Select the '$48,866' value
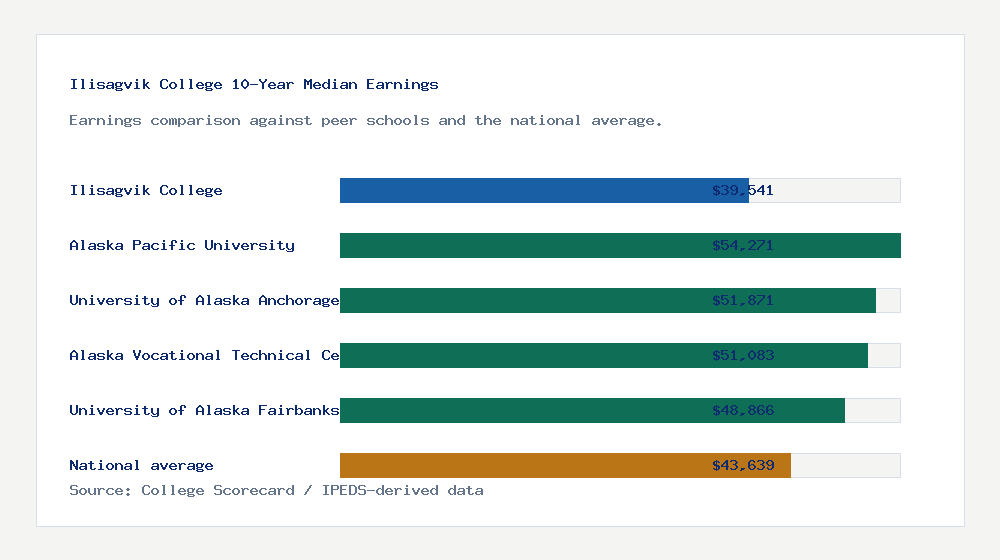 [743, 410]
